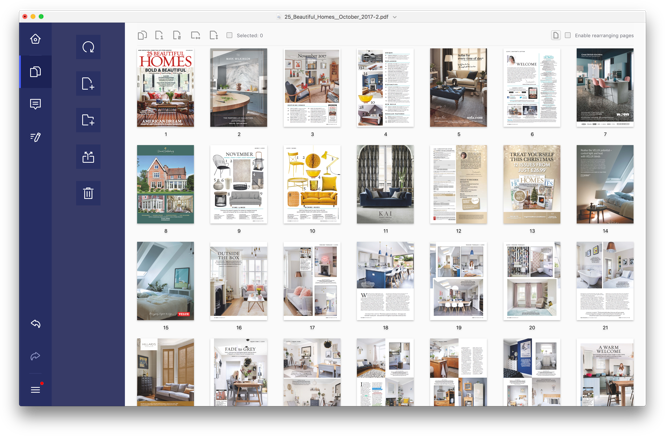Expand the file title dropdown arrow
Image resolution: width=665 pixels, height=436 pixels.
pyautogui.click(x=395, y=17)
